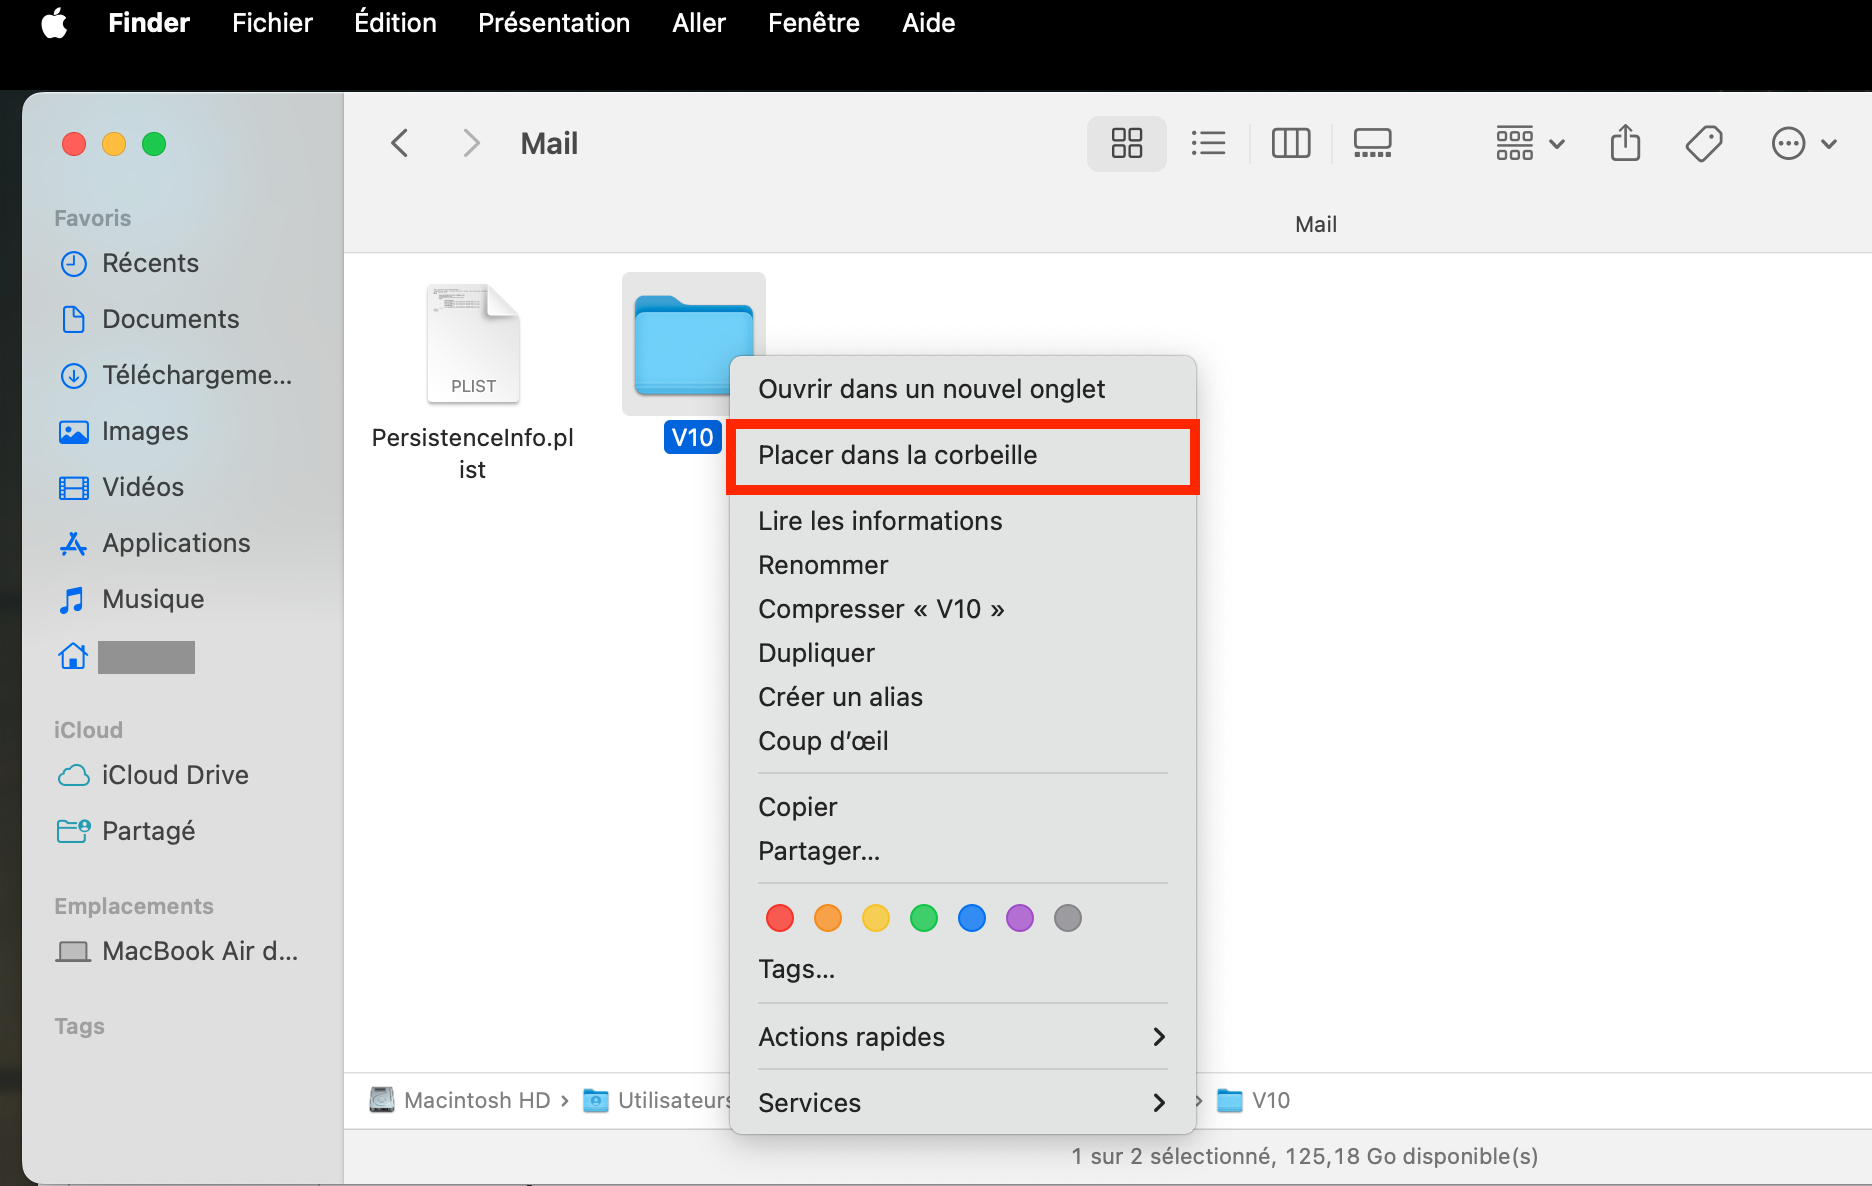
Task: Choose Coup d'œil in context menu
Action: tap(963, 741)
